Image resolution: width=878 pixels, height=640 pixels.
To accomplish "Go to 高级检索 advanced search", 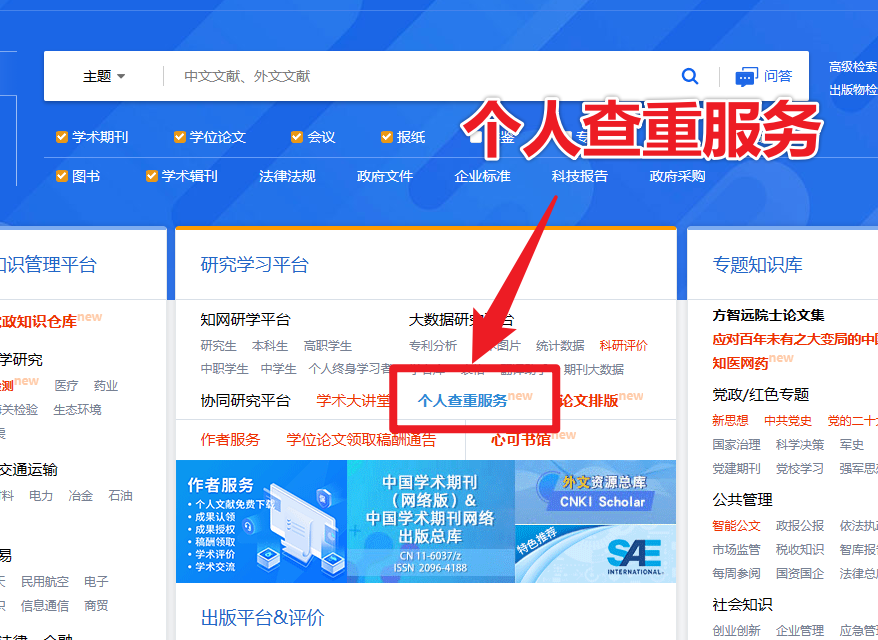I will click(853, 67).
